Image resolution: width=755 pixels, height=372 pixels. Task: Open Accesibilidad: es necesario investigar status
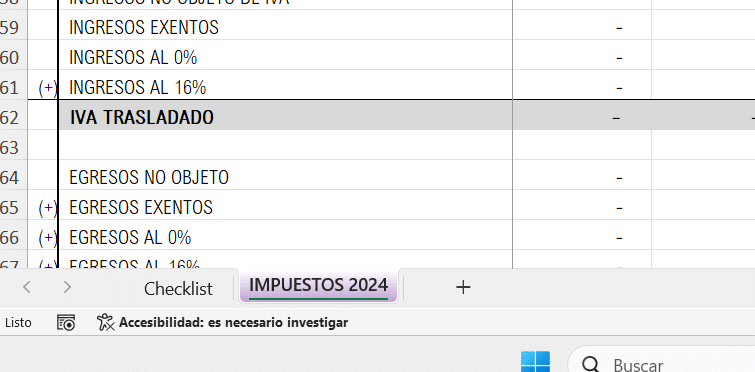[233, 322]
